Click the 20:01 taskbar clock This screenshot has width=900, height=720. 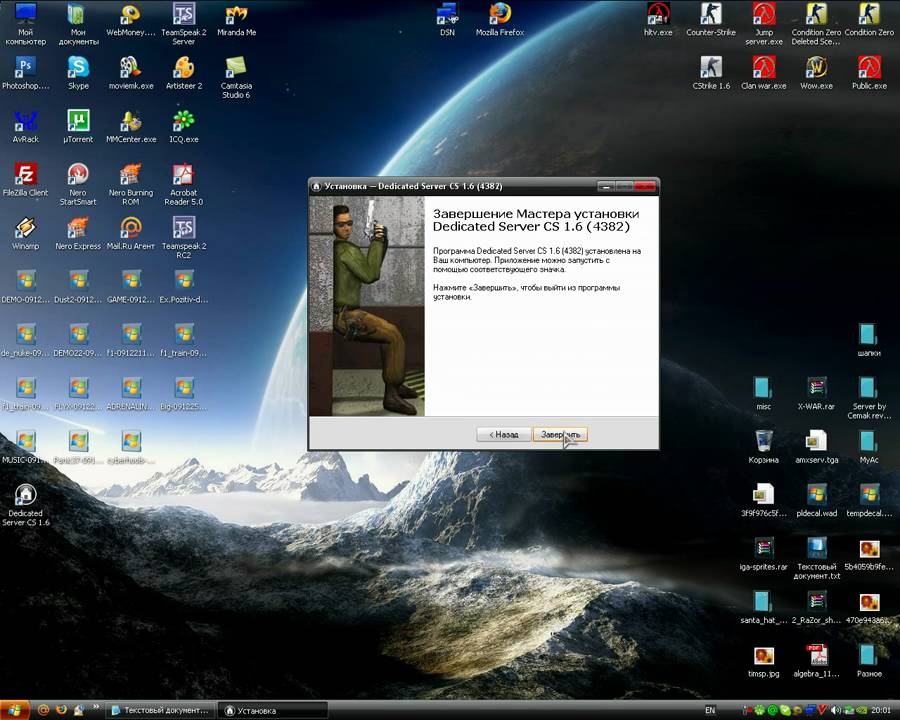[880, 710]
